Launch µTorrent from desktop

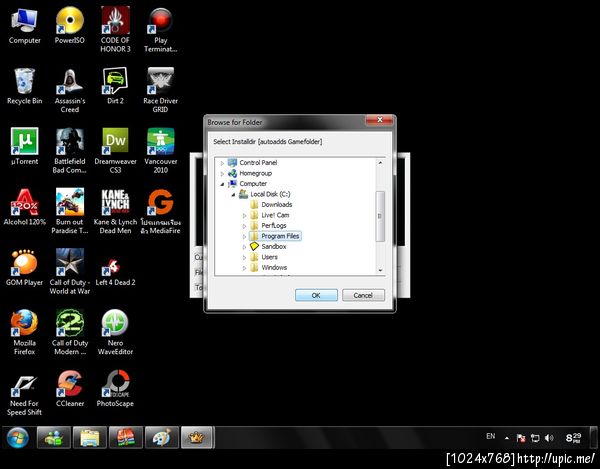24,147
